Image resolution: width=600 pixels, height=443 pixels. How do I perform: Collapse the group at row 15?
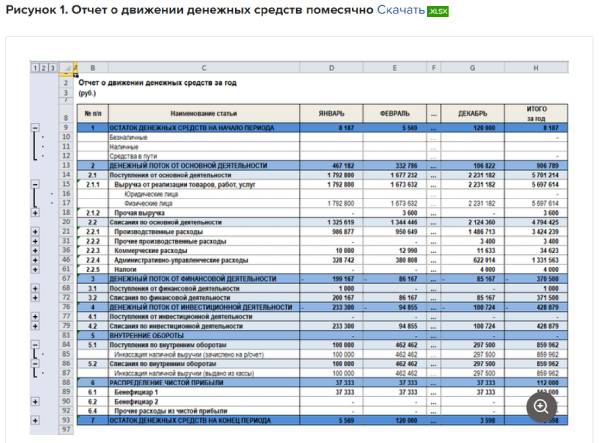[x=37, y=184]
